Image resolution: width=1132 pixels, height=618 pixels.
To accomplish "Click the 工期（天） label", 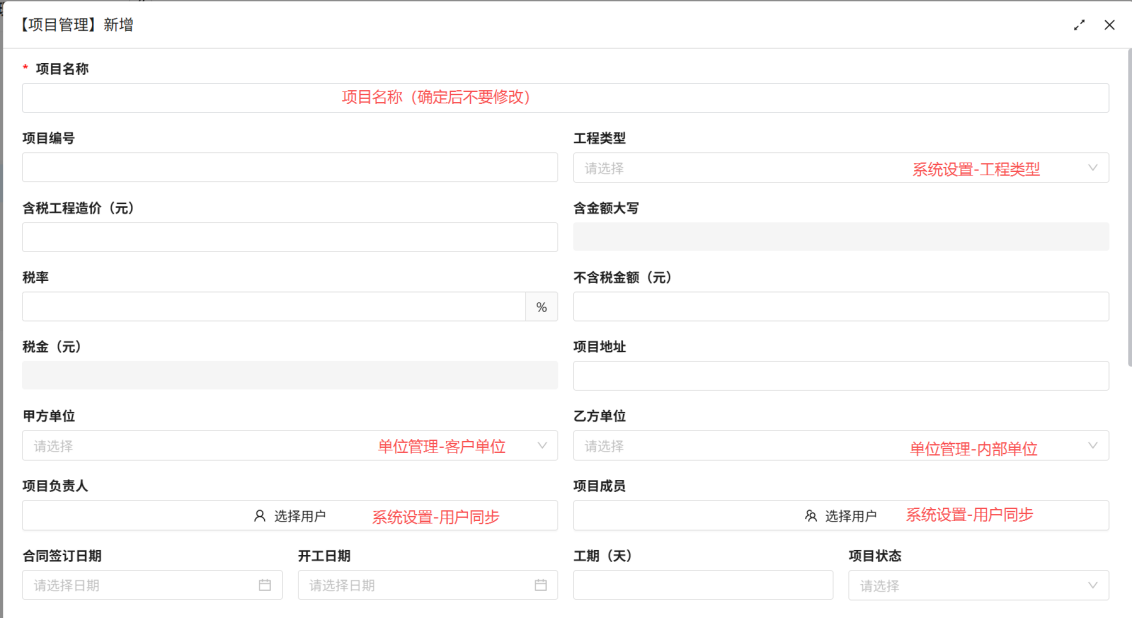I will pos(603,556).
